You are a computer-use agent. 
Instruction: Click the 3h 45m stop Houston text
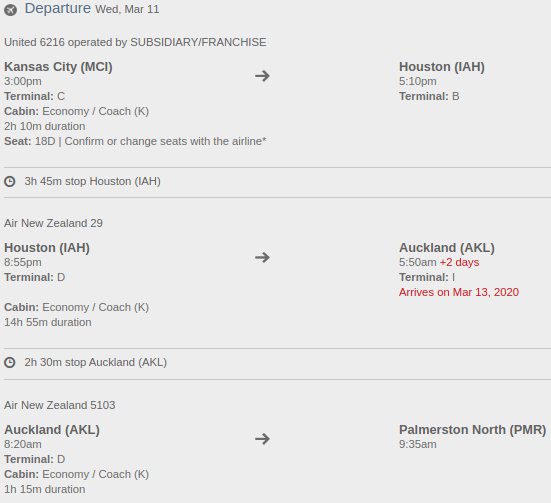(93, 181)
